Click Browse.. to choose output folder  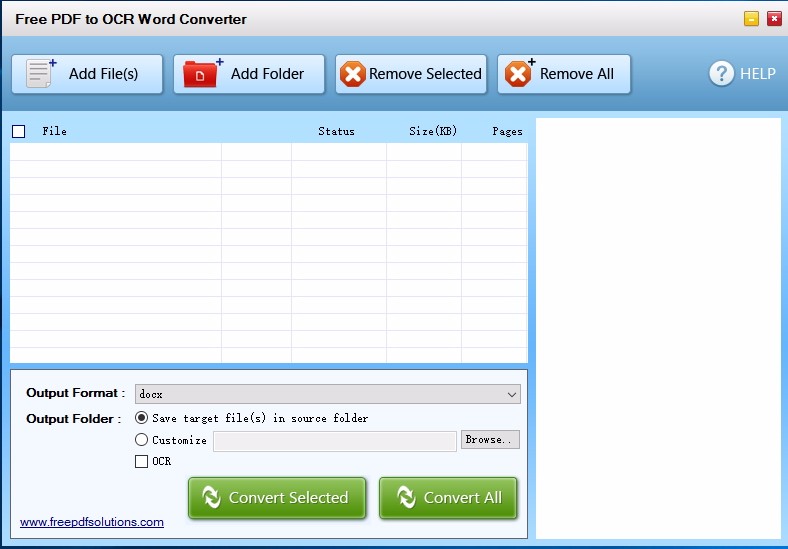pyautogui.click(x=490, y=439)
